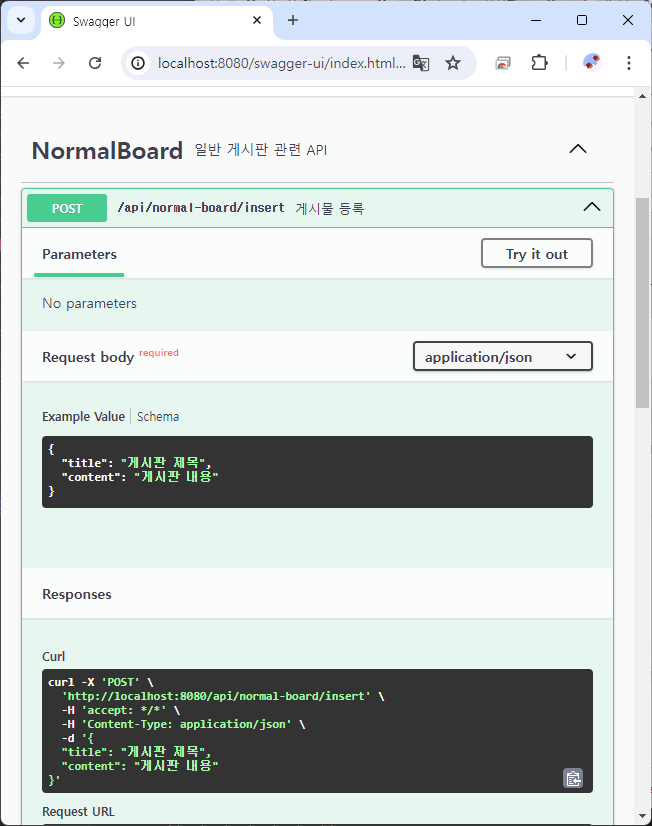Click the Curl label

(54, 656)
